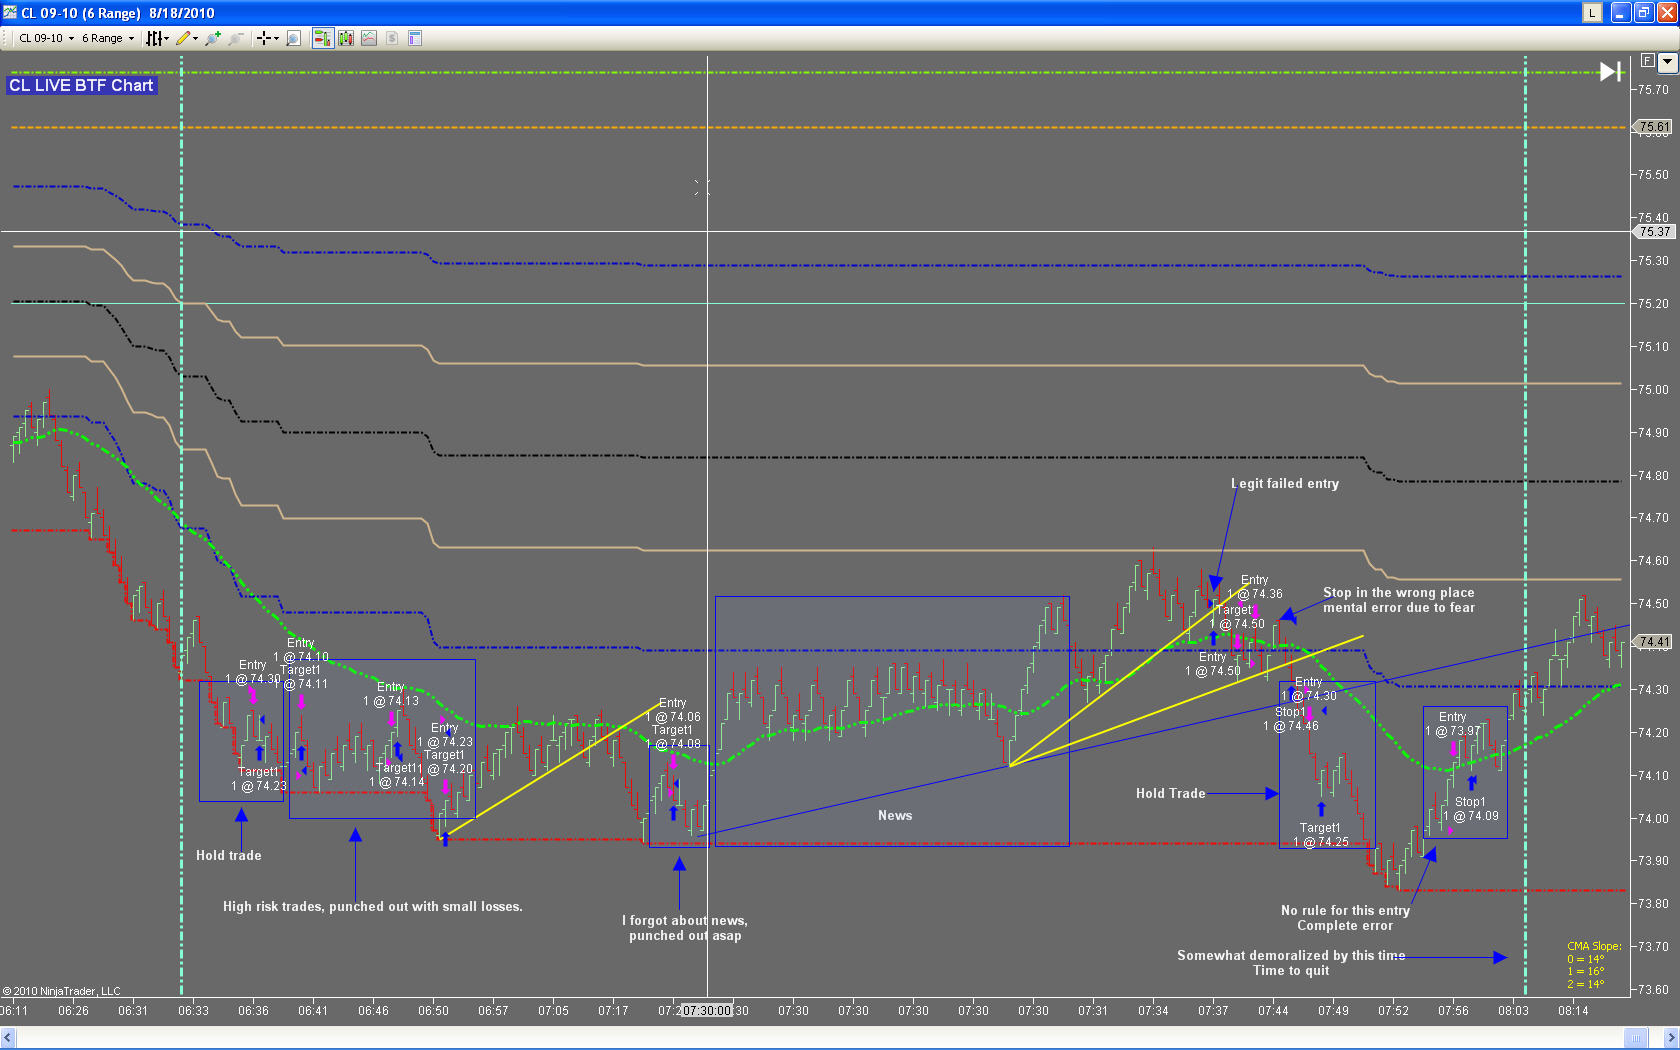1680x1050 pixels.
Task: Click the 'Entry 1 @ 74.06' label
Action: [x=673, y=710]
